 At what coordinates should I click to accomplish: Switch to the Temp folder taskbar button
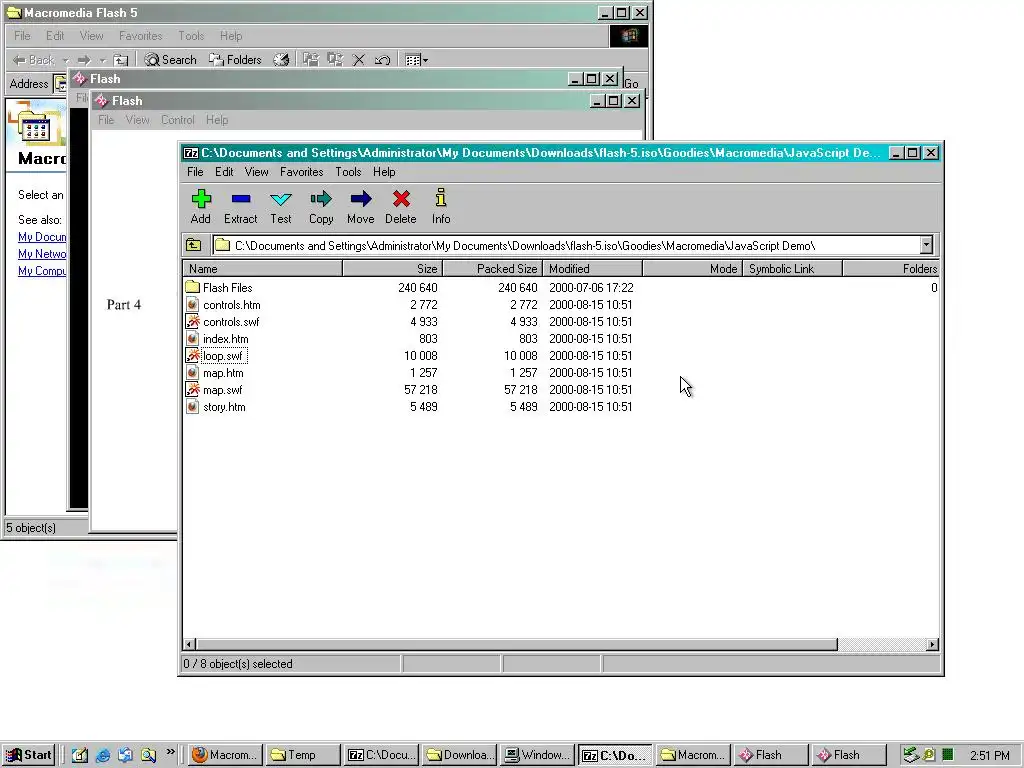[303, 755]
